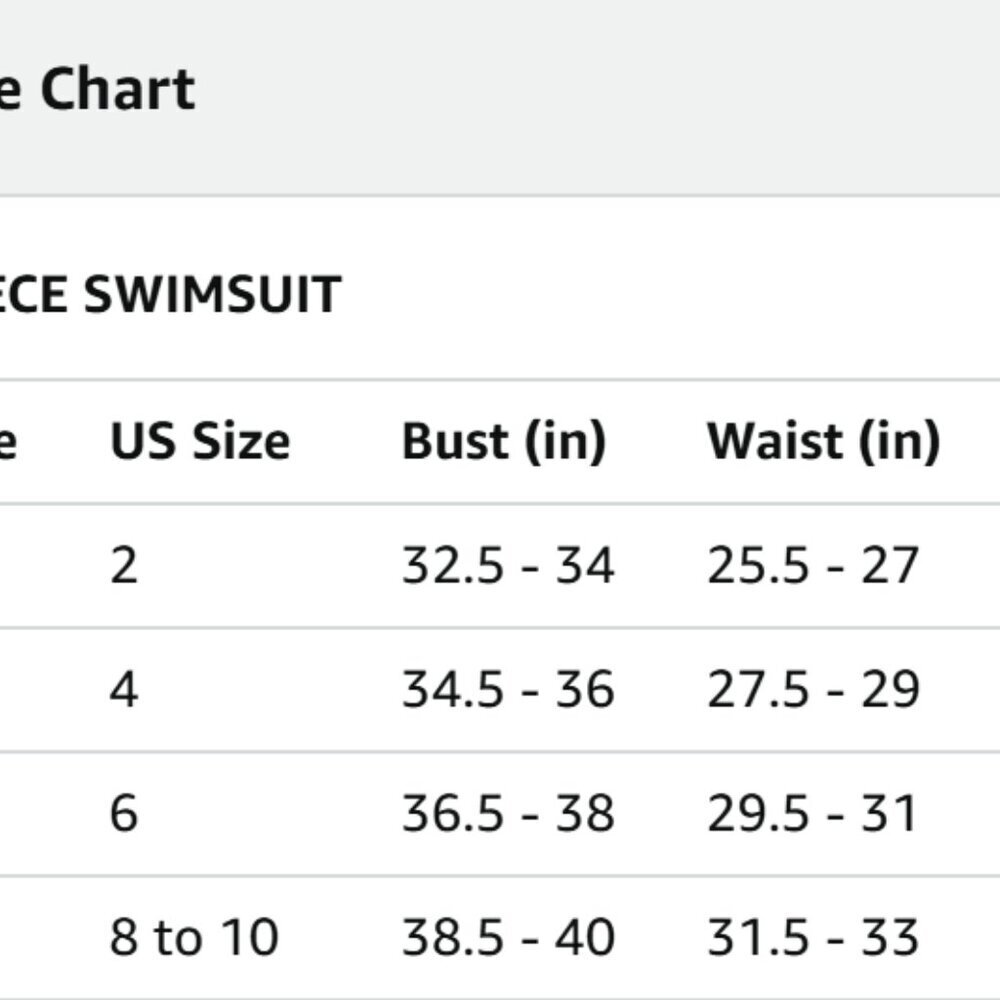The image size is (1000, 1000).
Task: Pick waist measurement '25.5 - 27'
Action: [x=812, y=566]
